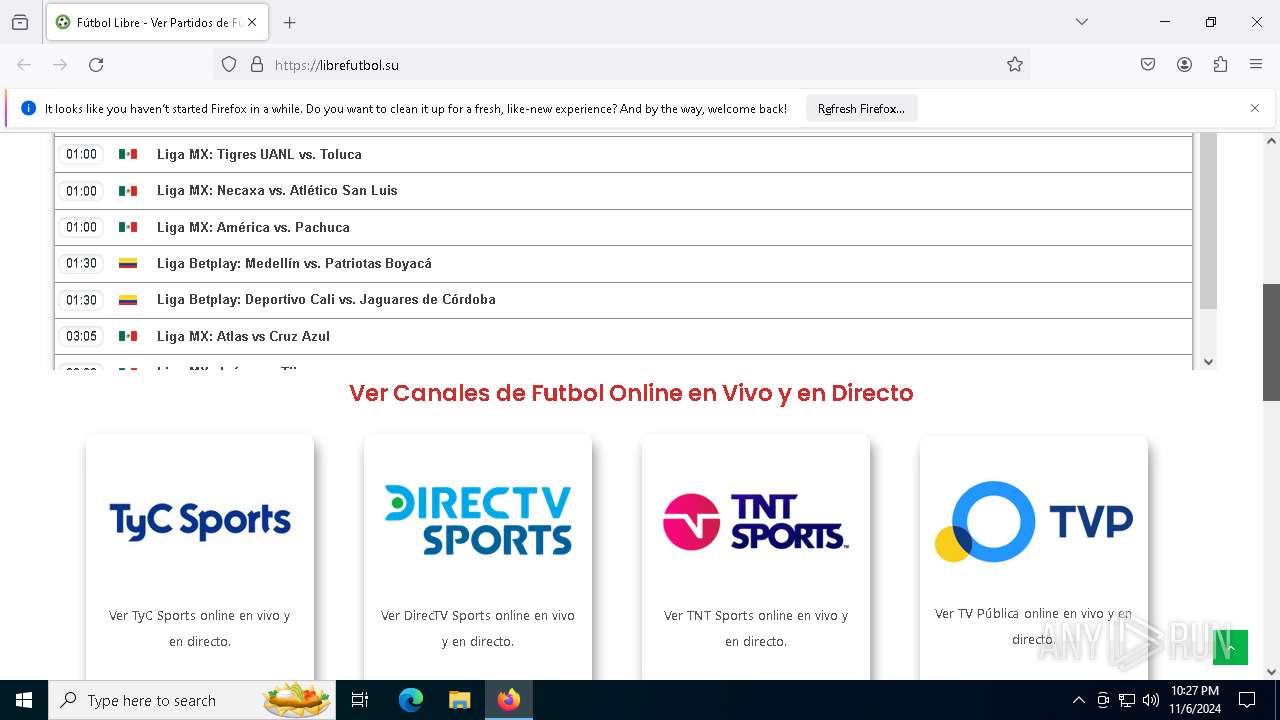Open Deportivo Cali vs. Jaguares de Córdoba match
The image size is (1280, 720).
tap(623, 299)
